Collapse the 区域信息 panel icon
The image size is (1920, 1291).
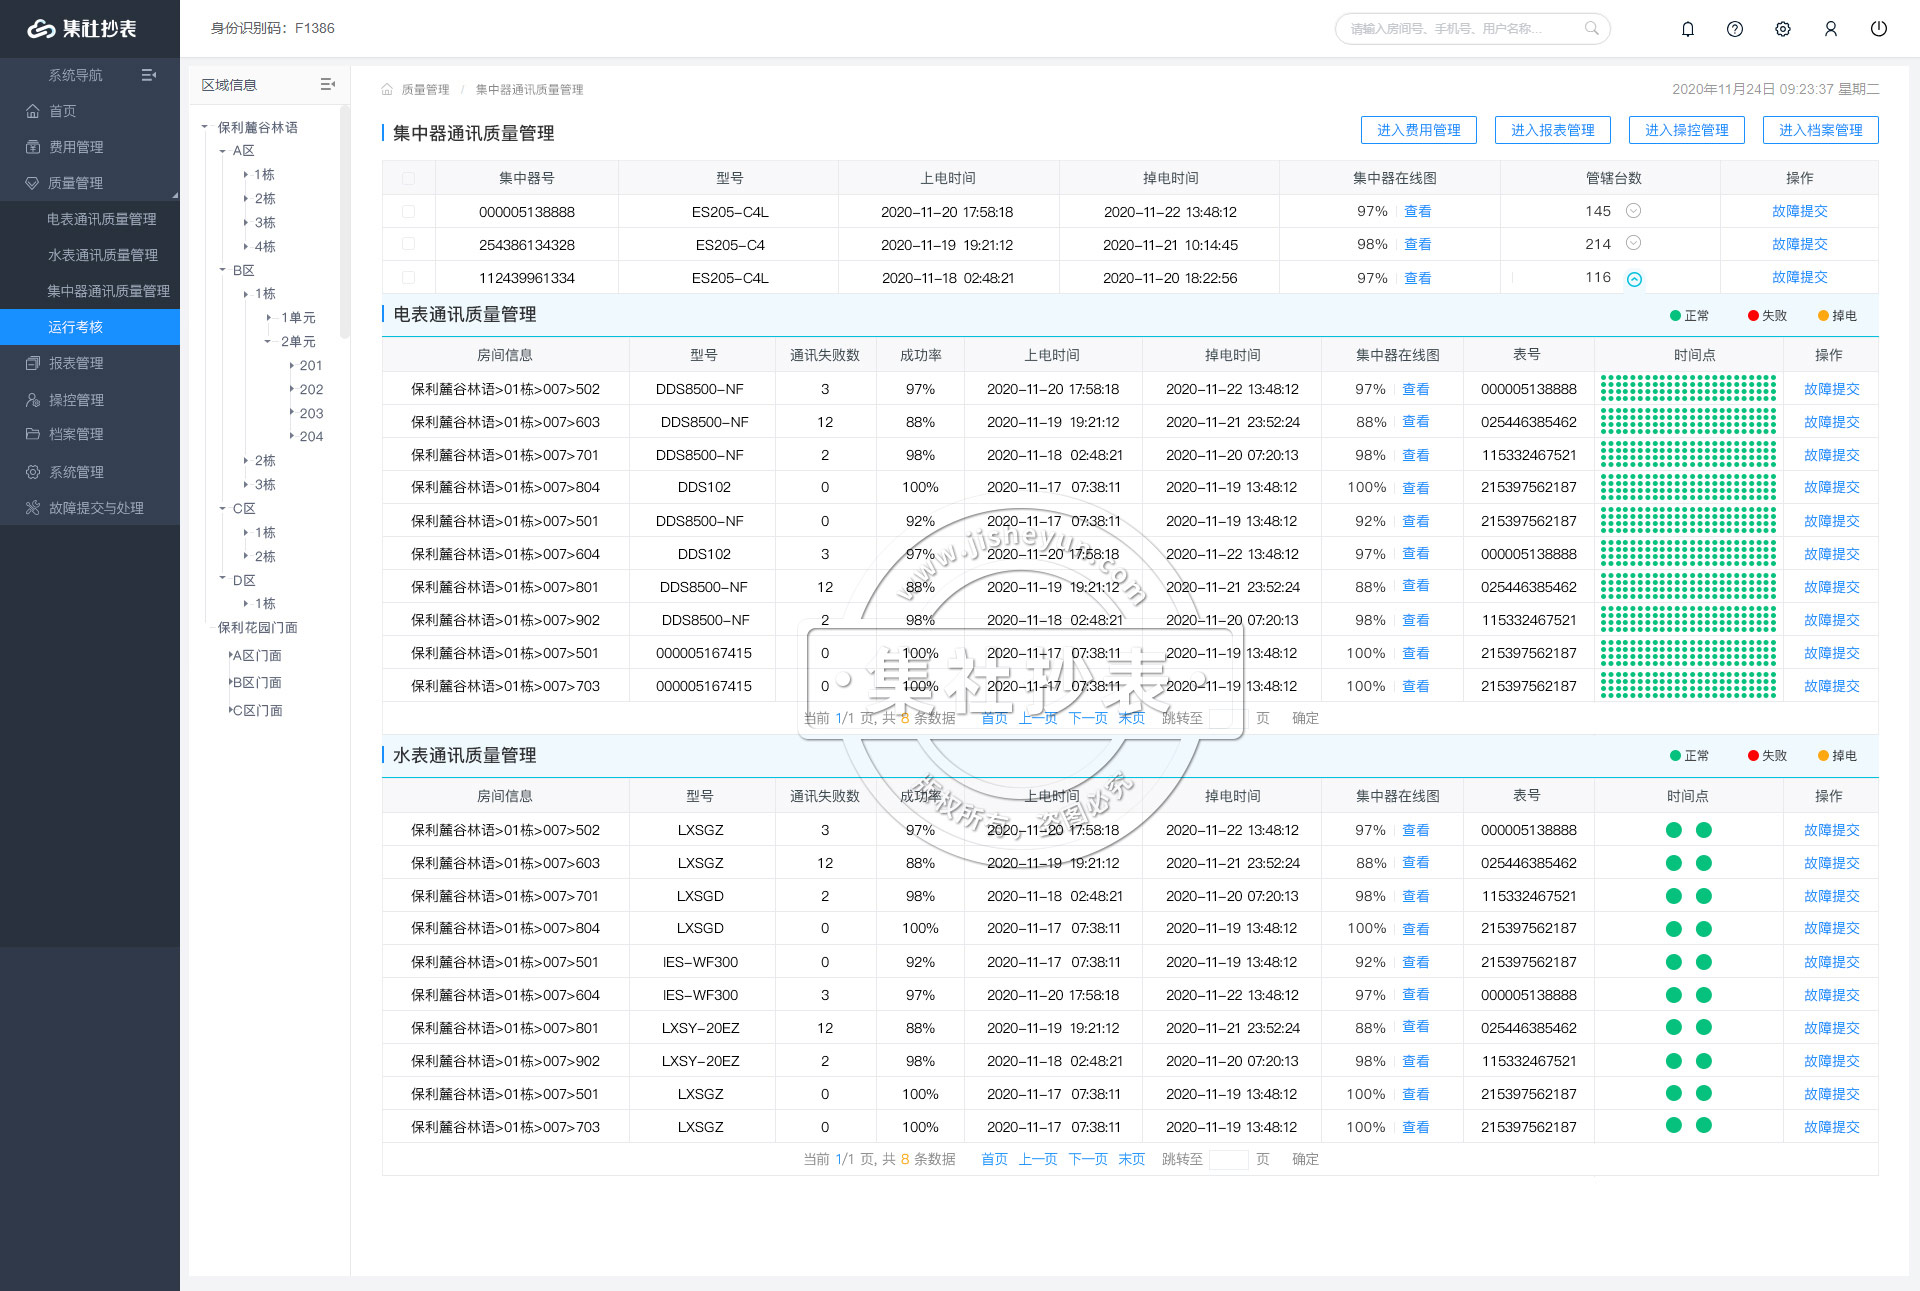point(328,85)
